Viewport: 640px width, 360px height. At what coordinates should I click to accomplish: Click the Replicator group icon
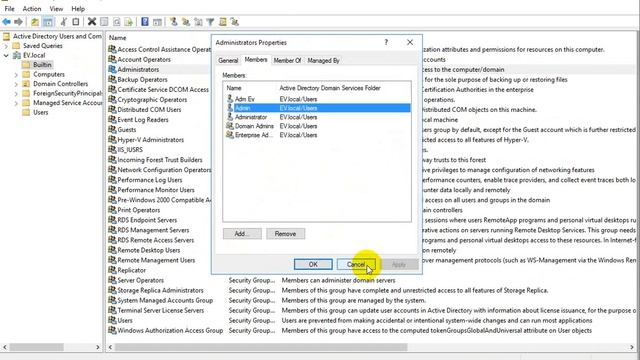pyautogui.click(x=112, y=270)
